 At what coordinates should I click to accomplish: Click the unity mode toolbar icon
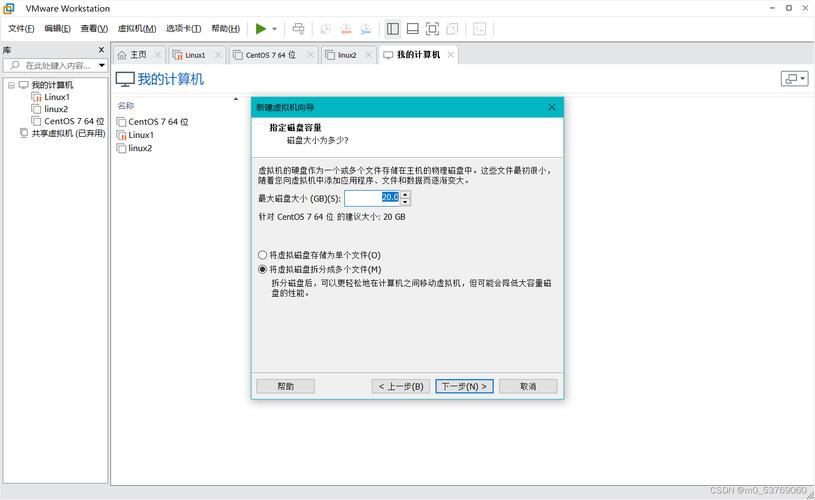pyautogui.click(x=452, y=29)
